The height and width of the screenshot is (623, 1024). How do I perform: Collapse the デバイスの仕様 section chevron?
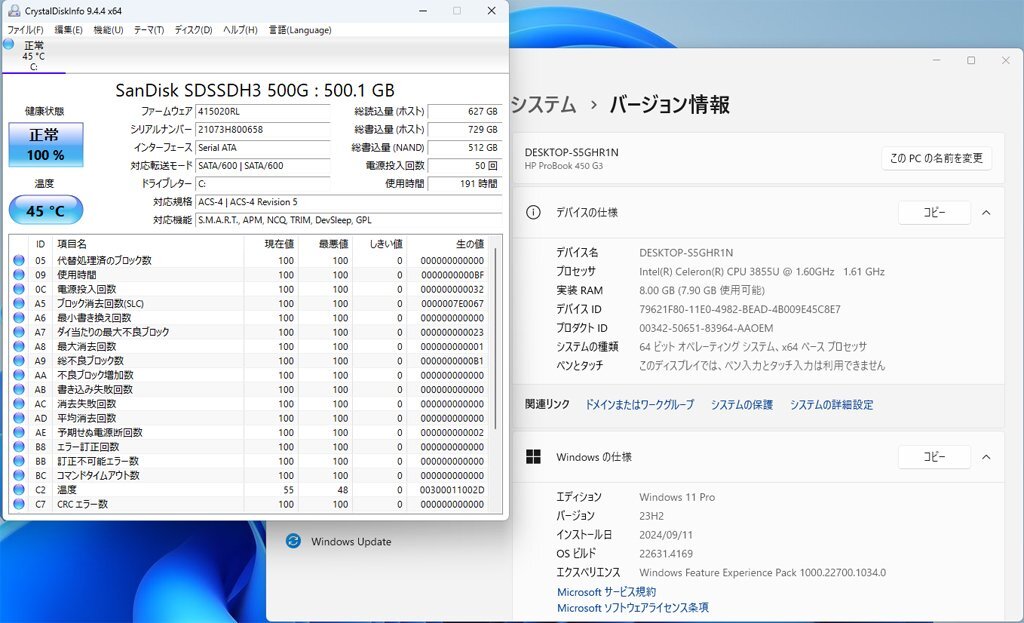985,211
